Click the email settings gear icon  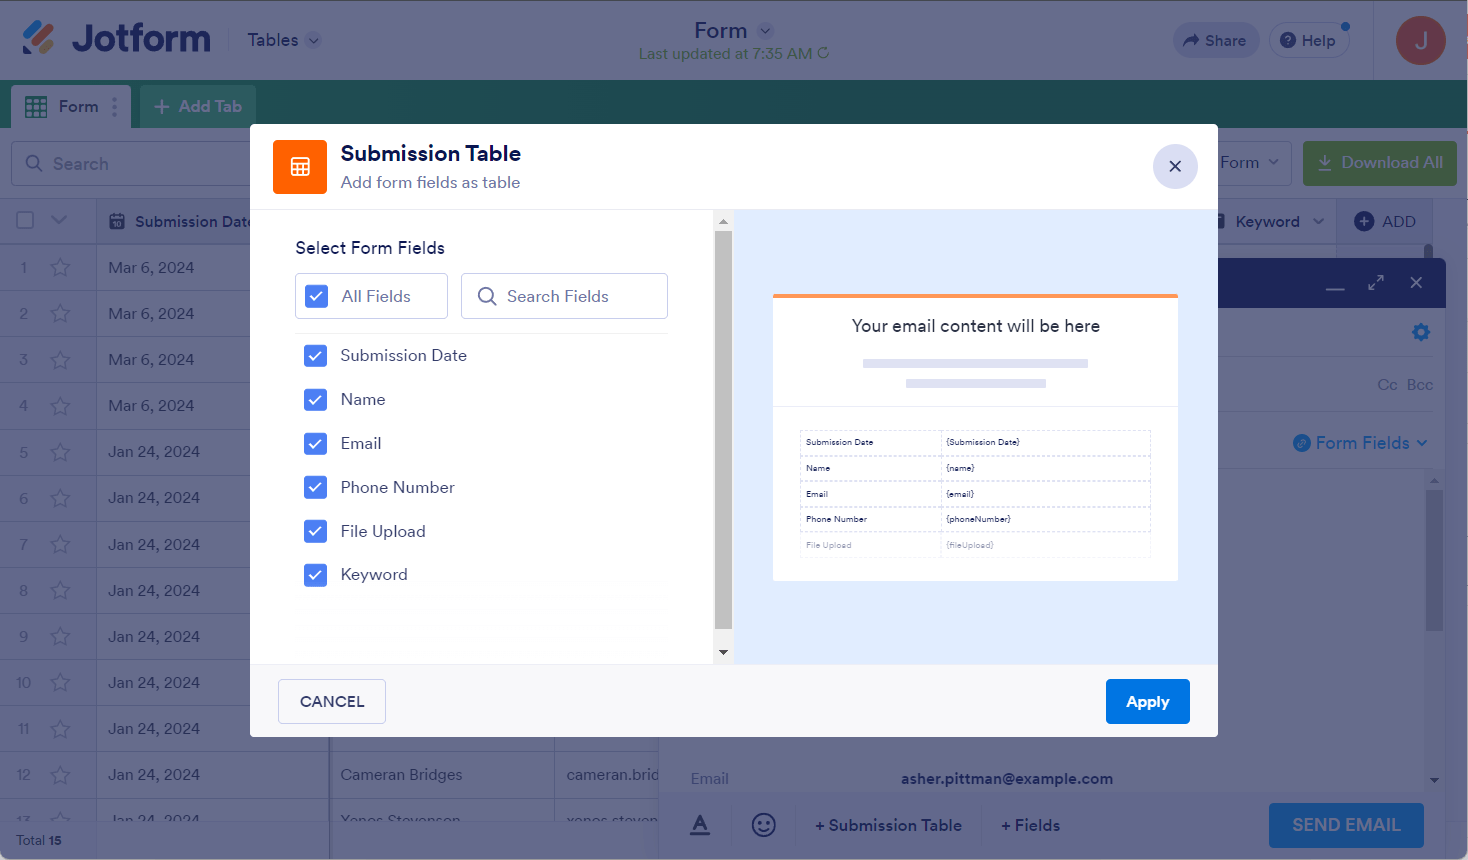point(1420,332)
